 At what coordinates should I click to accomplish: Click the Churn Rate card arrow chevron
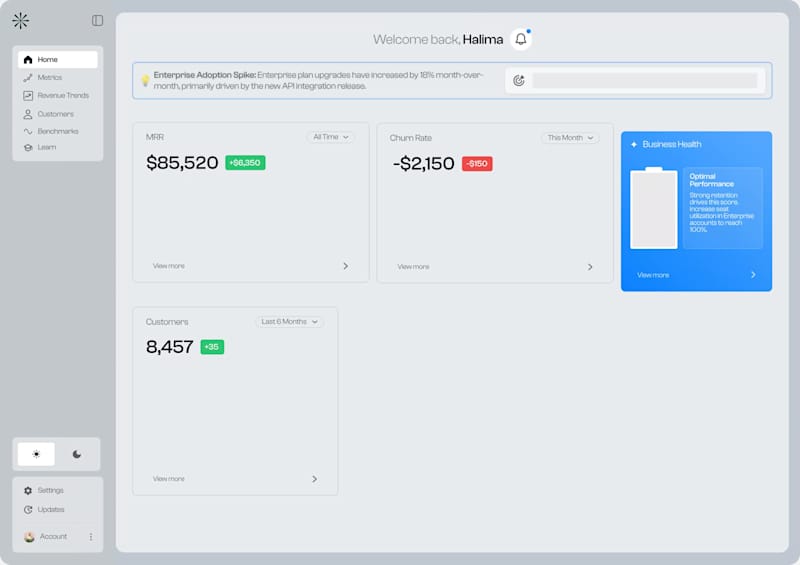(590, 267)
